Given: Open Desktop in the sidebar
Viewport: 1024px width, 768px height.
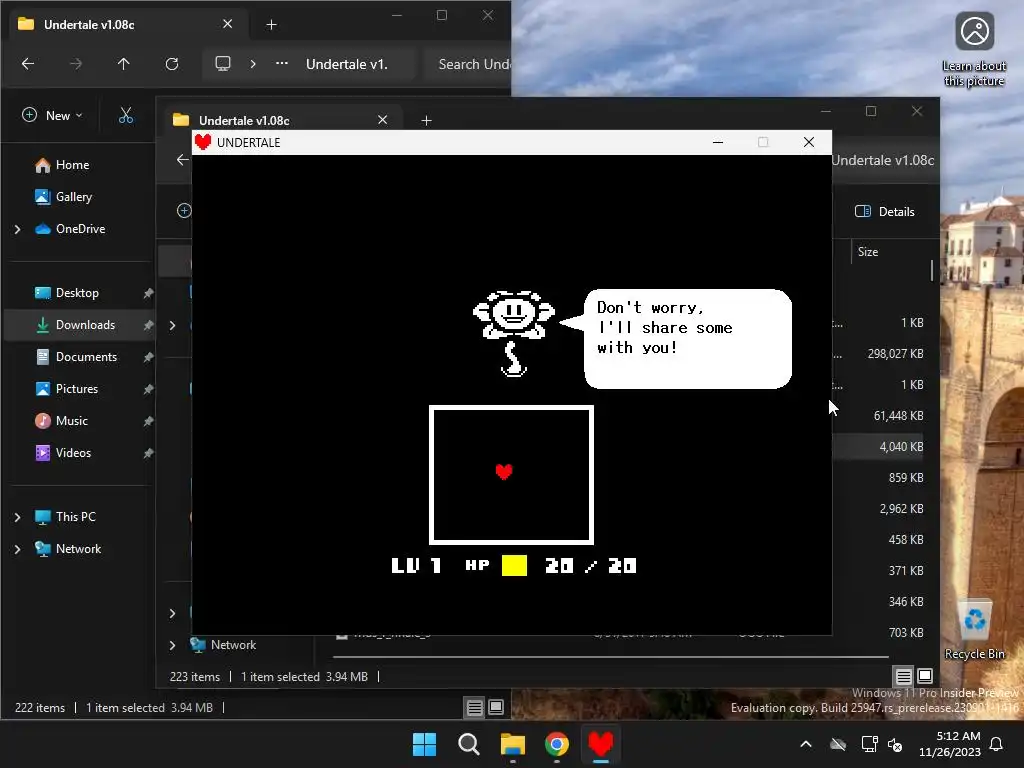Looking at the screenshot, I should 67,293.
